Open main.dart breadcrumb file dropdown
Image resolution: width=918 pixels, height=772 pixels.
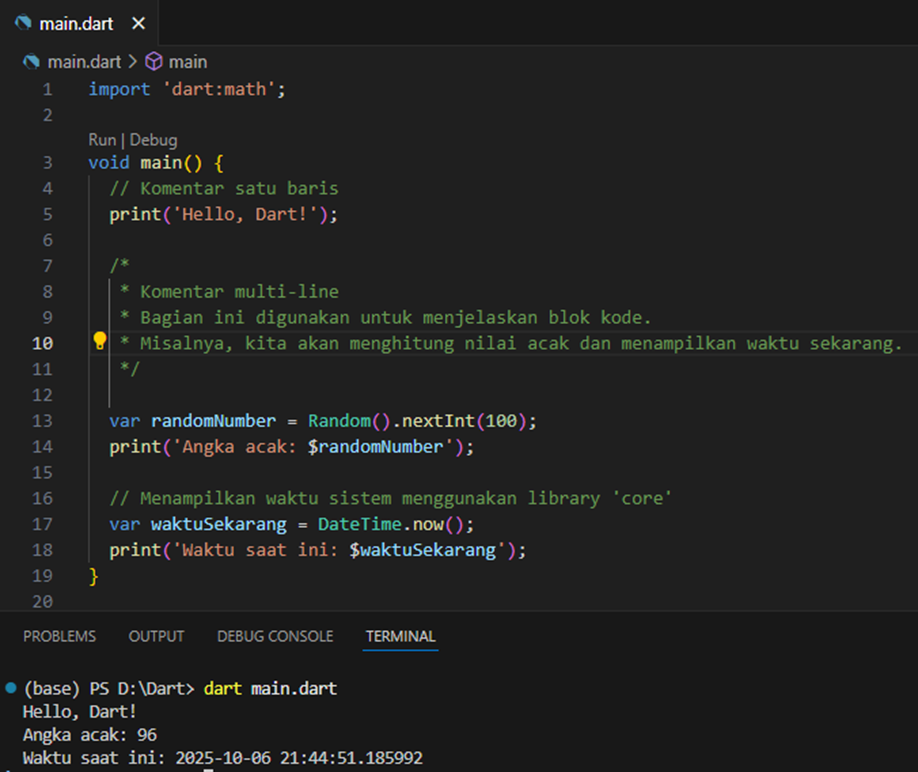pyautogui.click(x=84, y=62)
